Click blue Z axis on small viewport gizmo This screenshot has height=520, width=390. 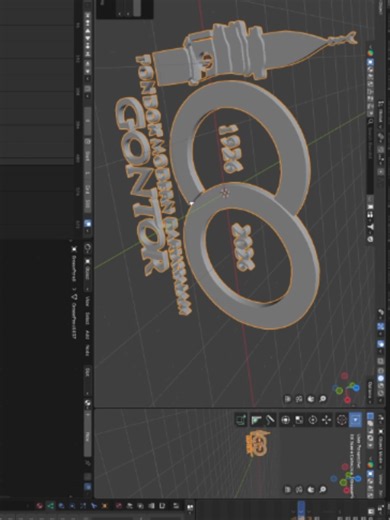358,479
